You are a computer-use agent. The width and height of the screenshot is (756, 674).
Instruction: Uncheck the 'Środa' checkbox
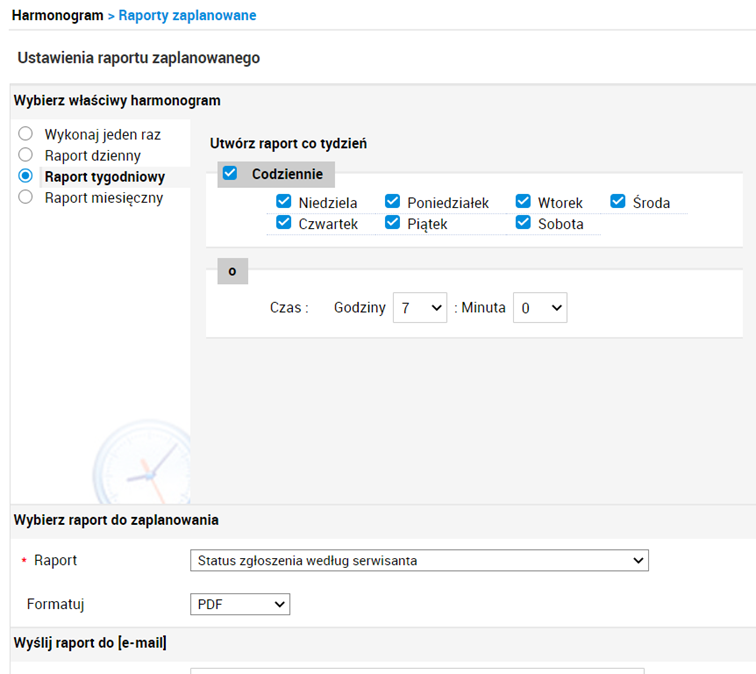pos(618,201)
